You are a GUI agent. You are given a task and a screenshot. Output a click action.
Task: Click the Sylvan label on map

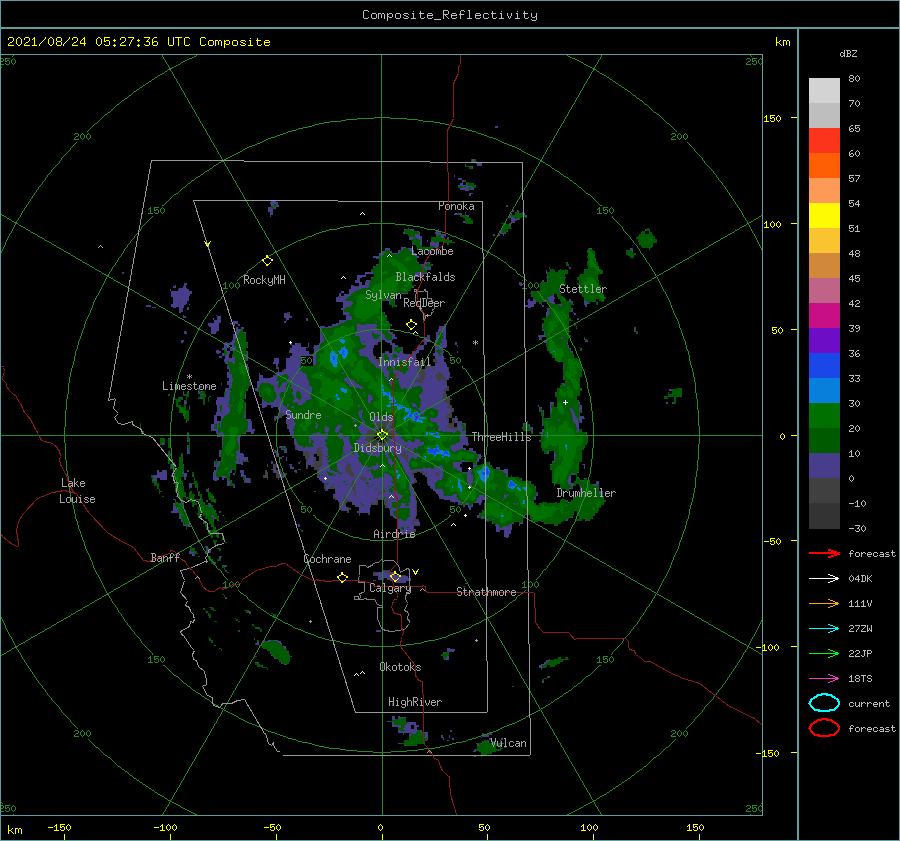click(x=383, y=296)
